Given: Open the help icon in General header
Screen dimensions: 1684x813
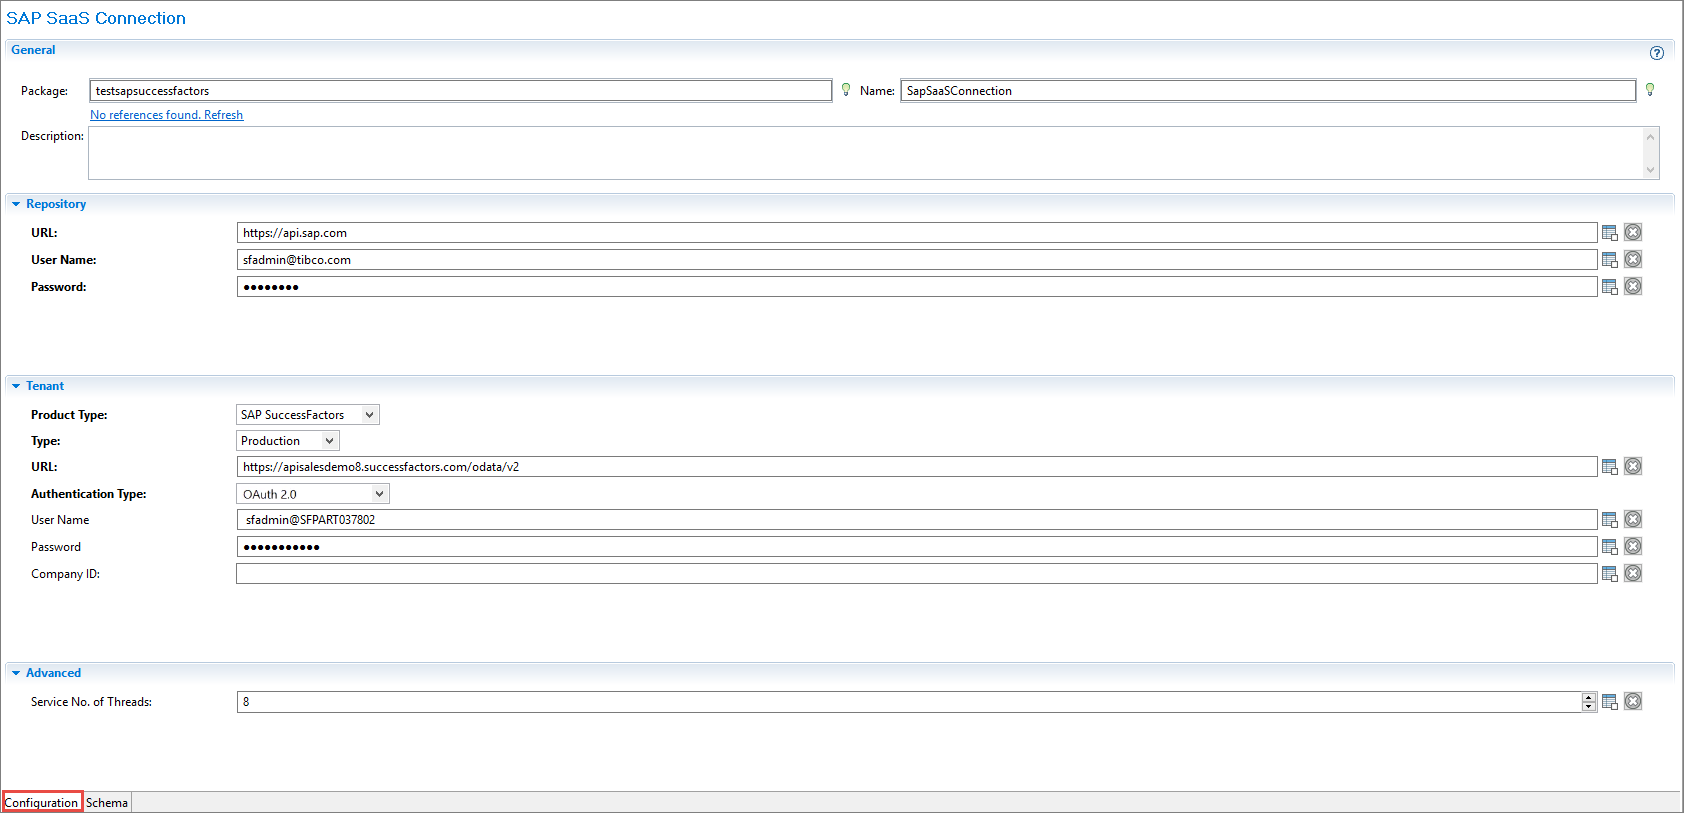Looking at the screenshot, I should click(x=1657, y=53).
